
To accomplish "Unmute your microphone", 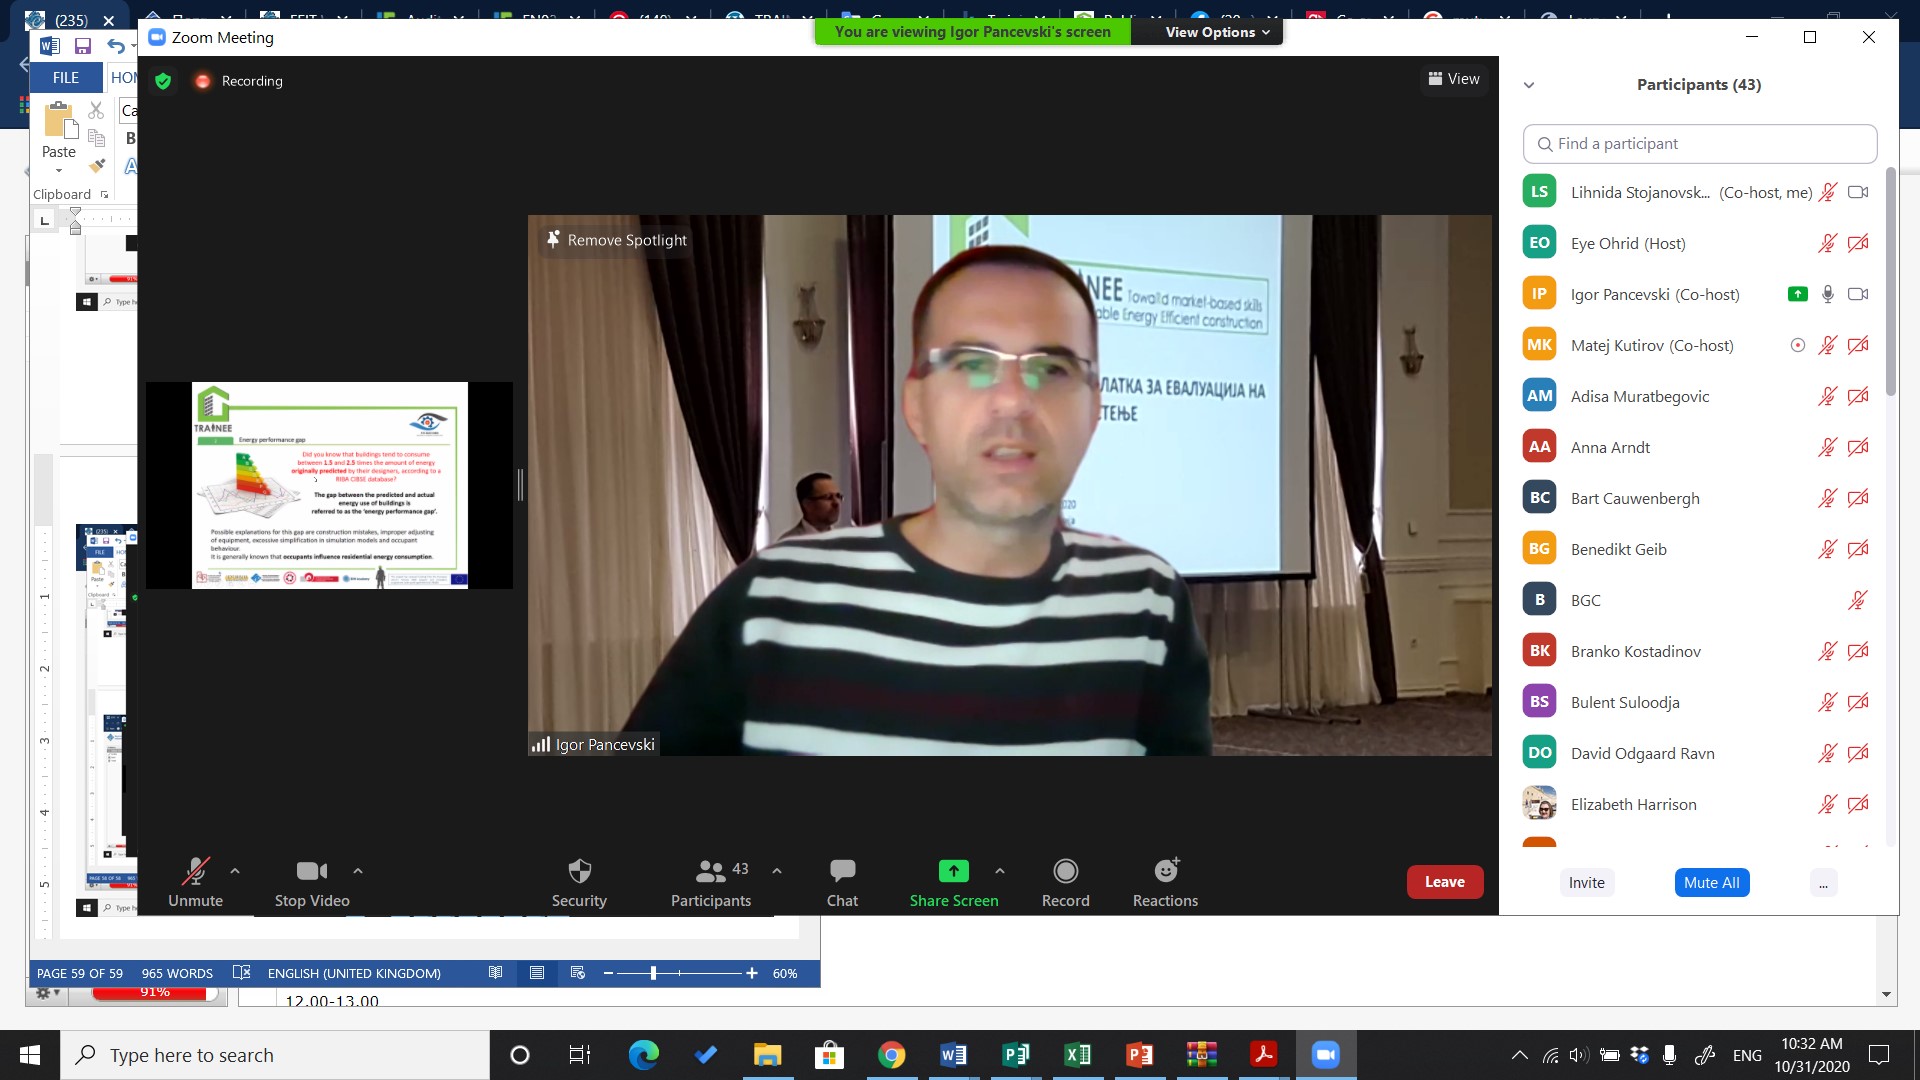I will [195, 871].
